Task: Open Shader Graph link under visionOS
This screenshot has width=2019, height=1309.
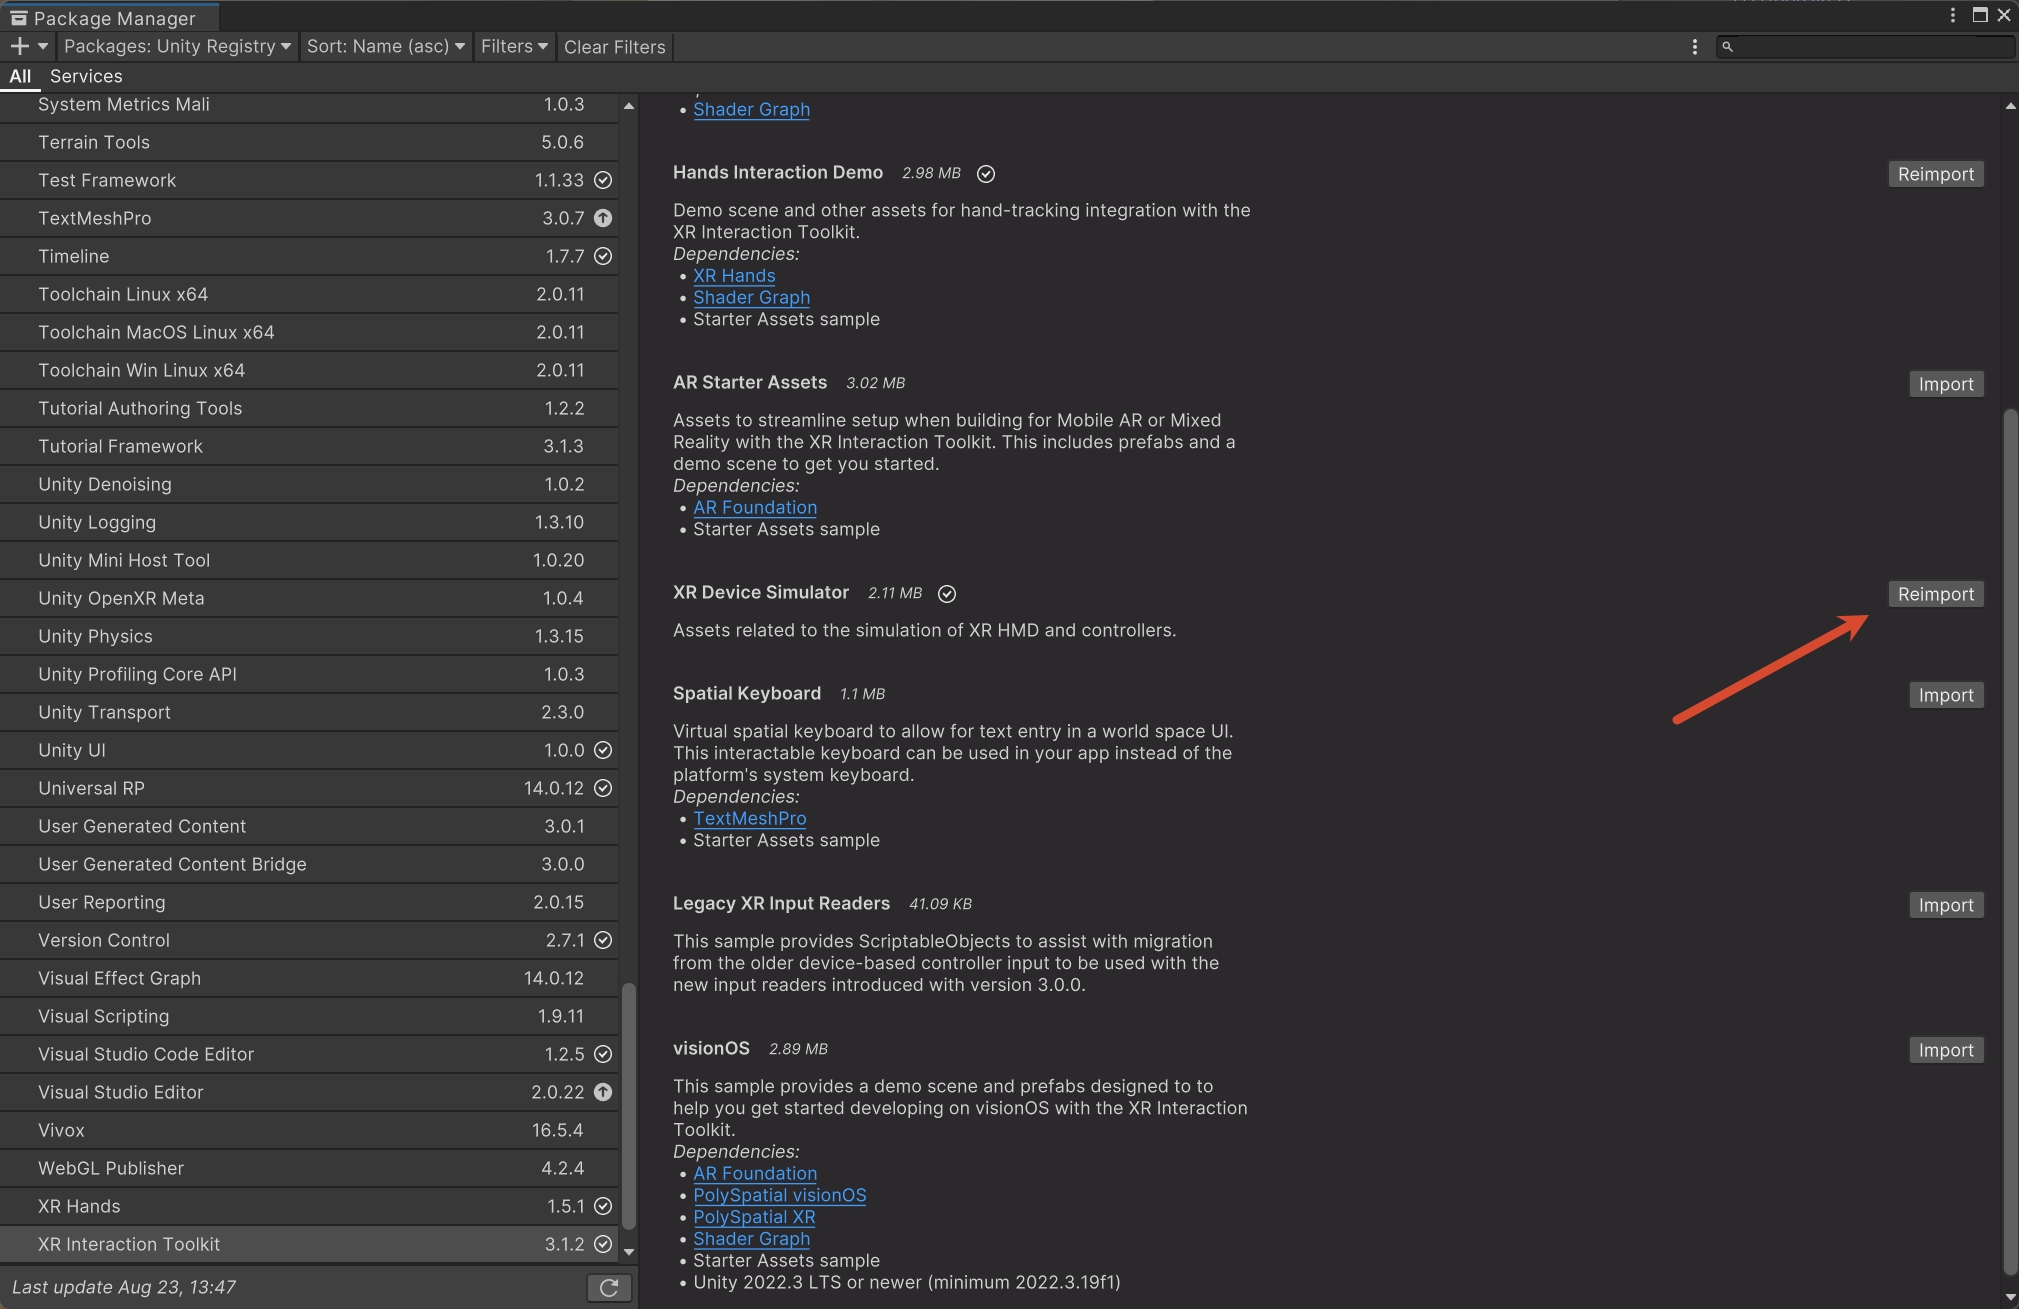Action: click(751, 1239)
